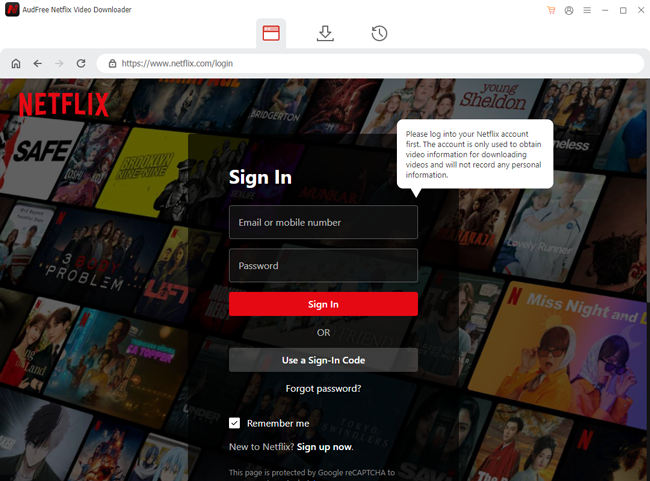Go to the home page
This screenshot has width=650, height=481.
click(x=16, y=63)
